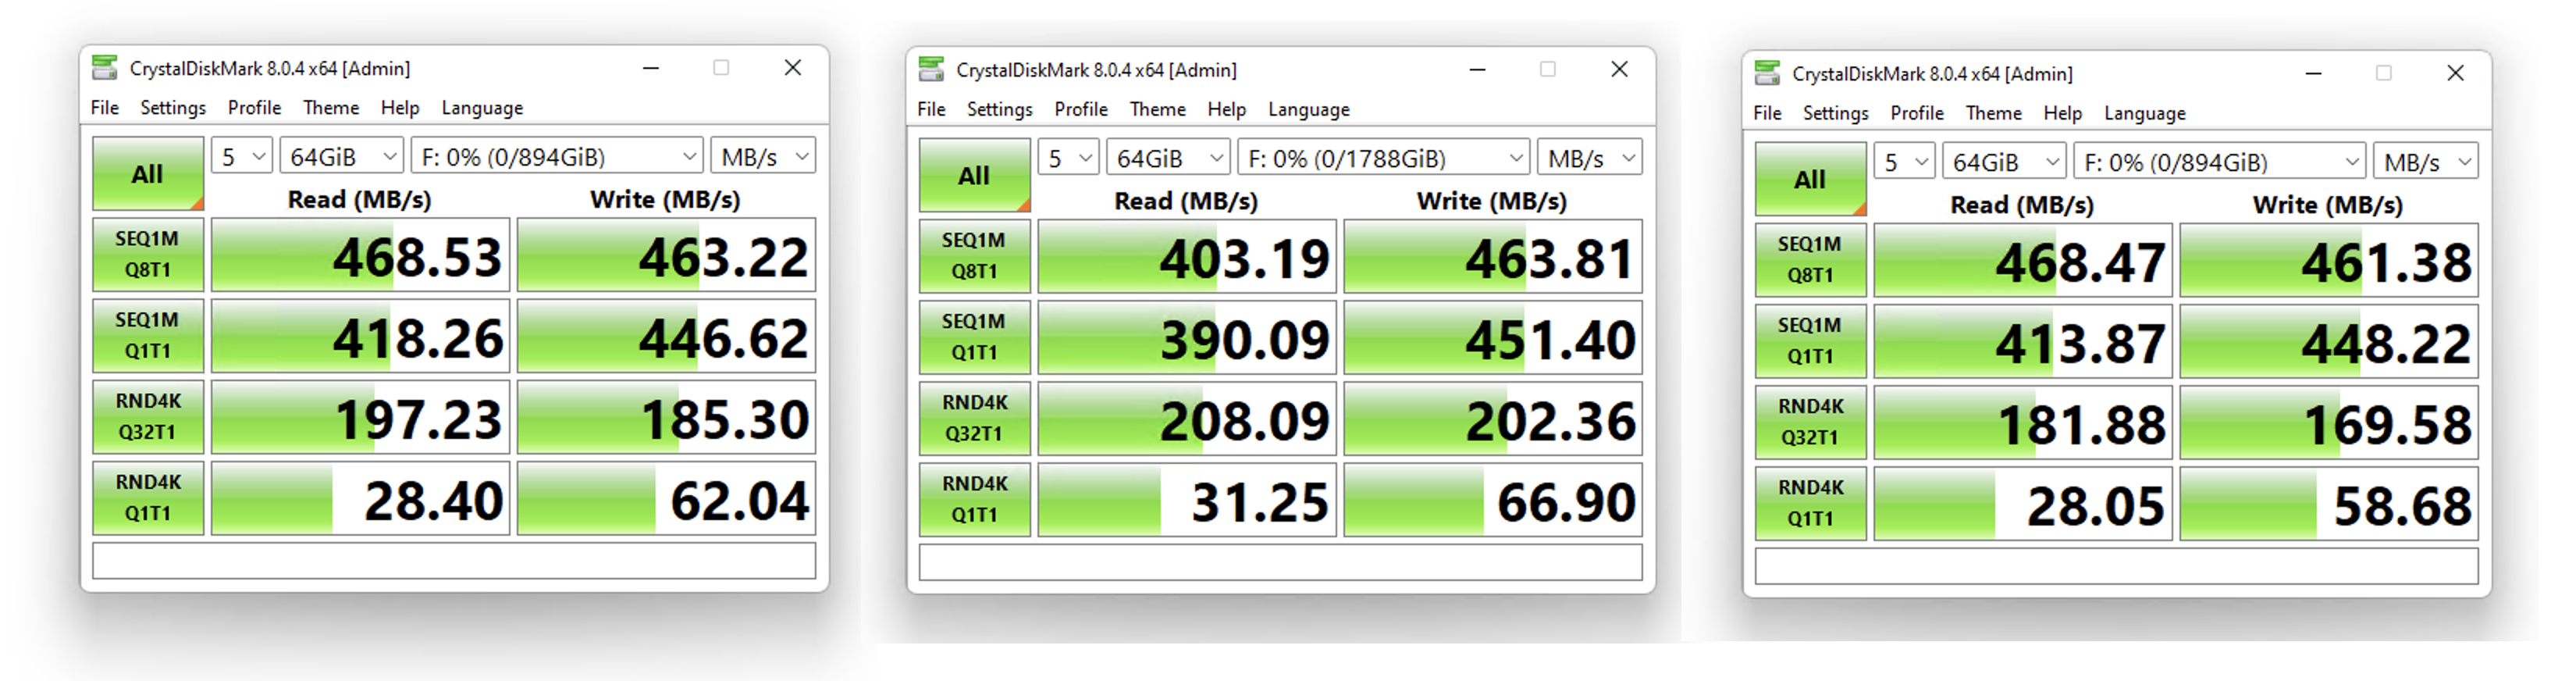
Task: Open Help menu in middle window
Action: 1226,109
